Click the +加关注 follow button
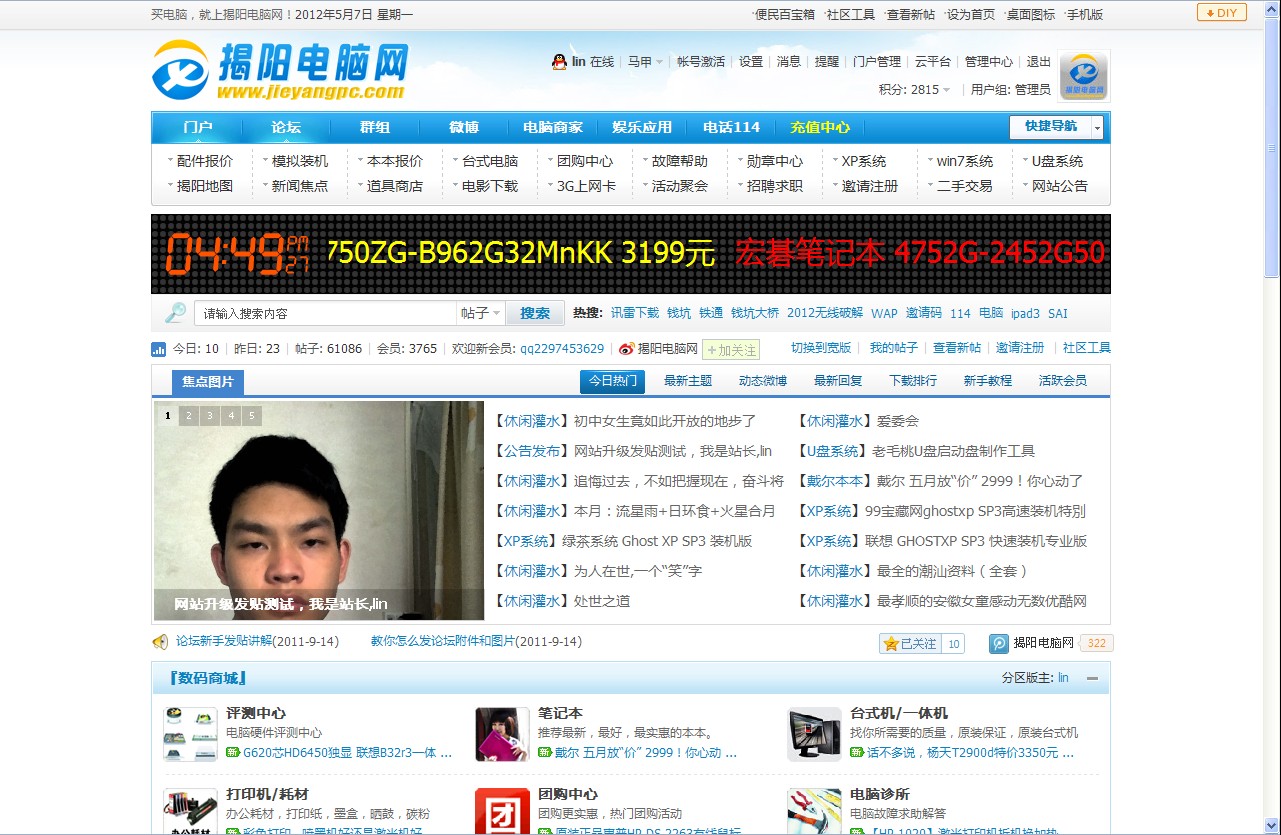The width and height of the screenshot is (1281, 835). [x=731, y=349]
